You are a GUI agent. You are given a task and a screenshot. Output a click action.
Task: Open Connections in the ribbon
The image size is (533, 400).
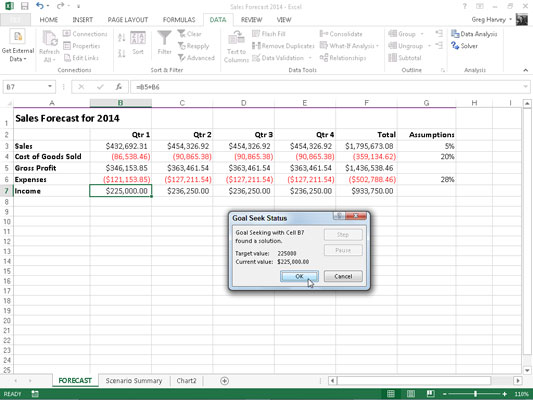click(x=85, y=34)
